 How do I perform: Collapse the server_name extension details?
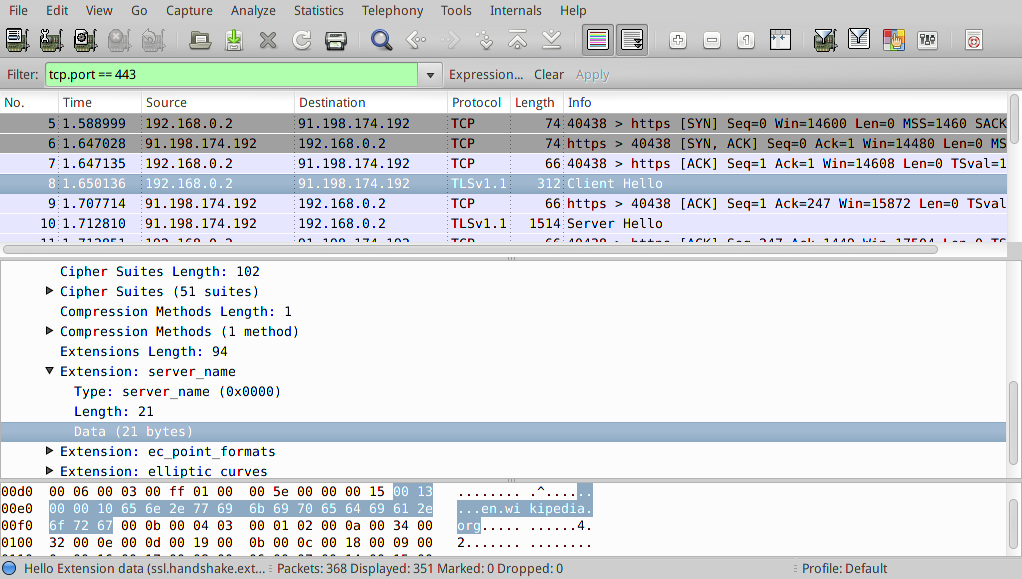tap(50, 371)
